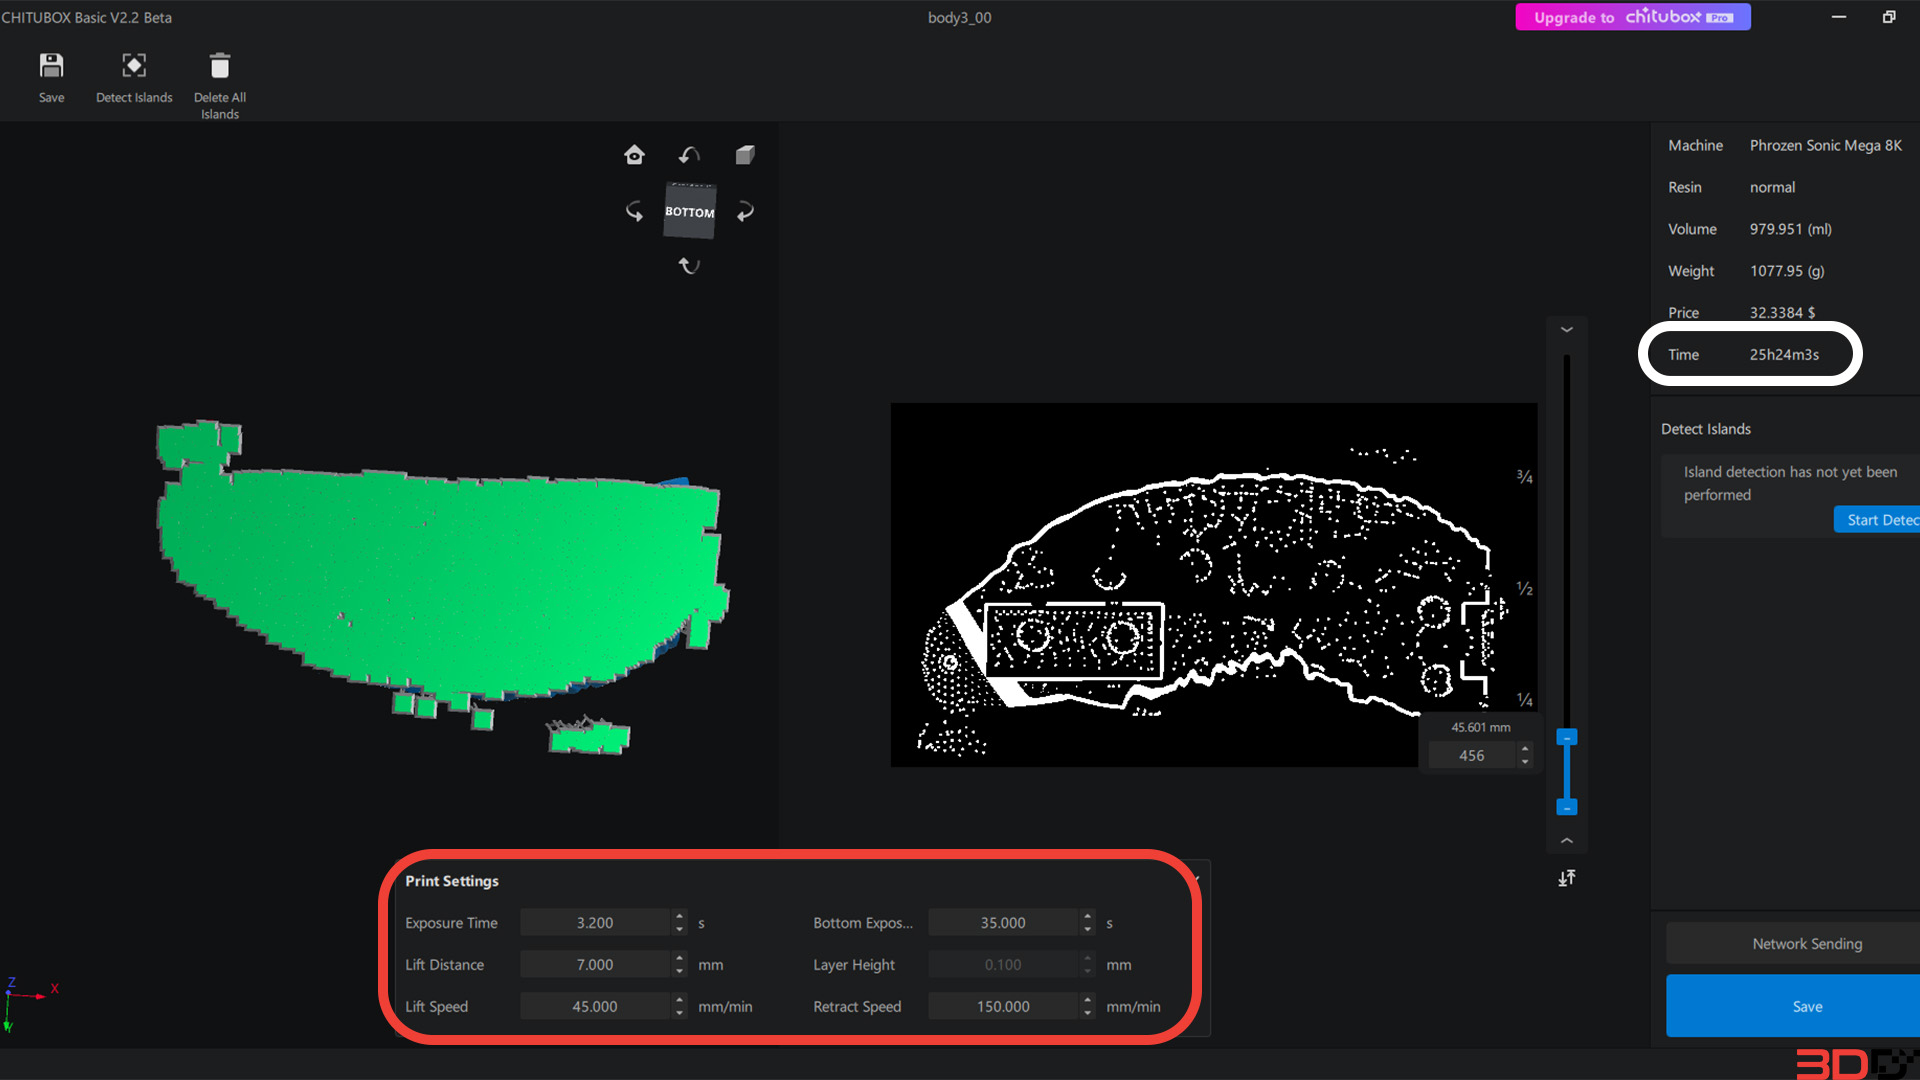Click the Volume value 979.951 (ml)
This screenshot has width=1920, height=1080.
coord(1791,229)
